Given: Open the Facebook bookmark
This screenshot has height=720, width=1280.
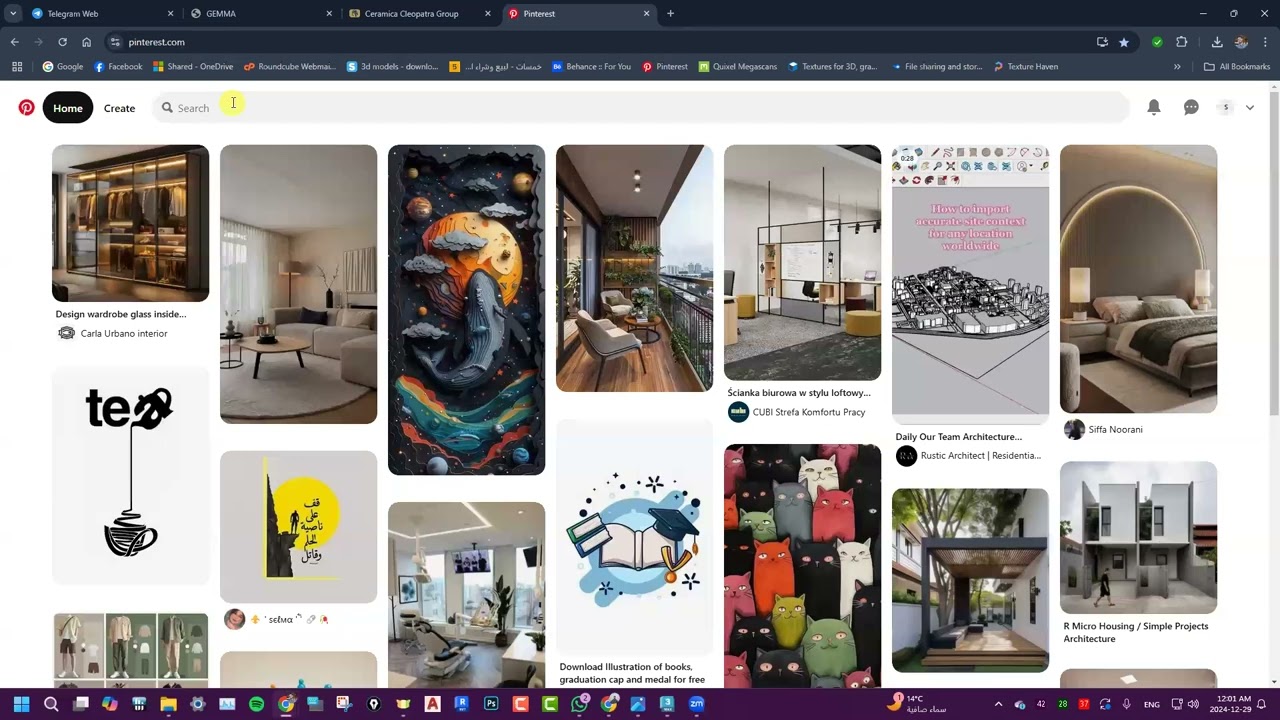Looking at the screenshot, I should click(118, 67).
